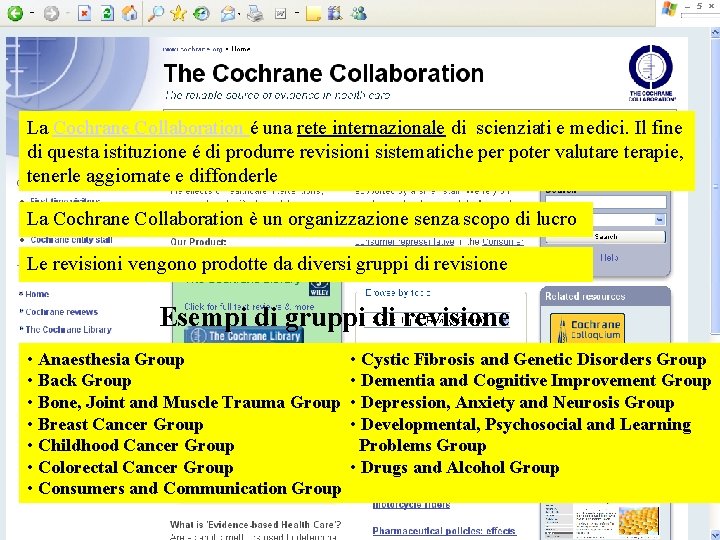Select the Breast Cancer Group entry
720x540 pixels.
120,424
